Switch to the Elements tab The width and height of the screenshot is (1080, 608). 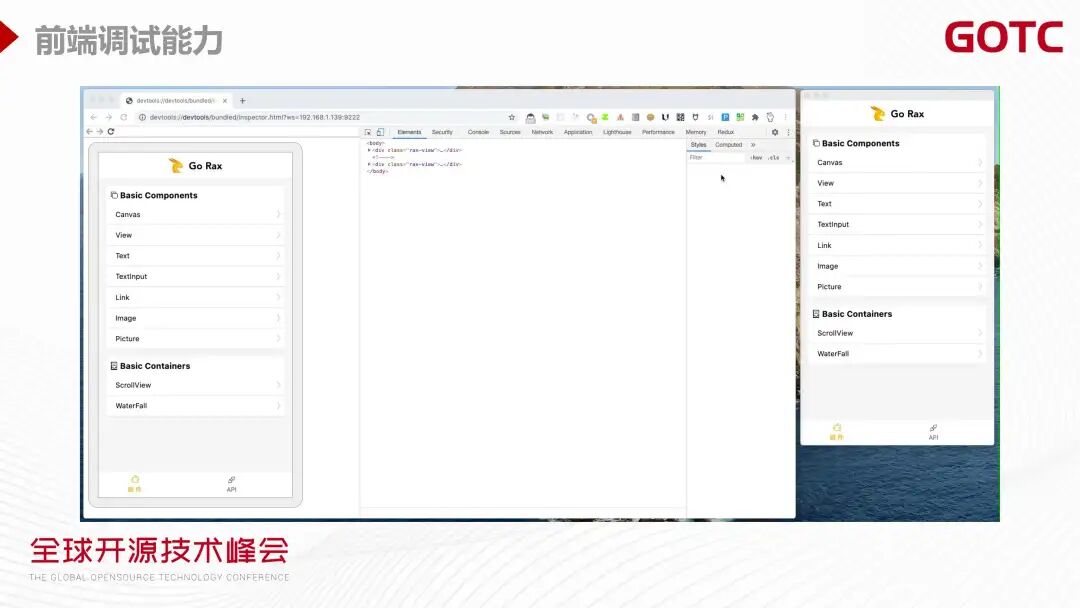[x=409, y=132]
